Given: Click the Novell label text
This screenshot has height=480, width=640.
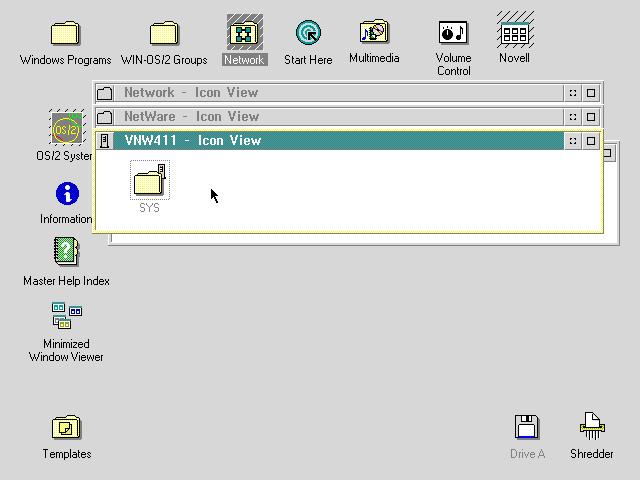Looking at the screenshot, I should coord(514,58).
